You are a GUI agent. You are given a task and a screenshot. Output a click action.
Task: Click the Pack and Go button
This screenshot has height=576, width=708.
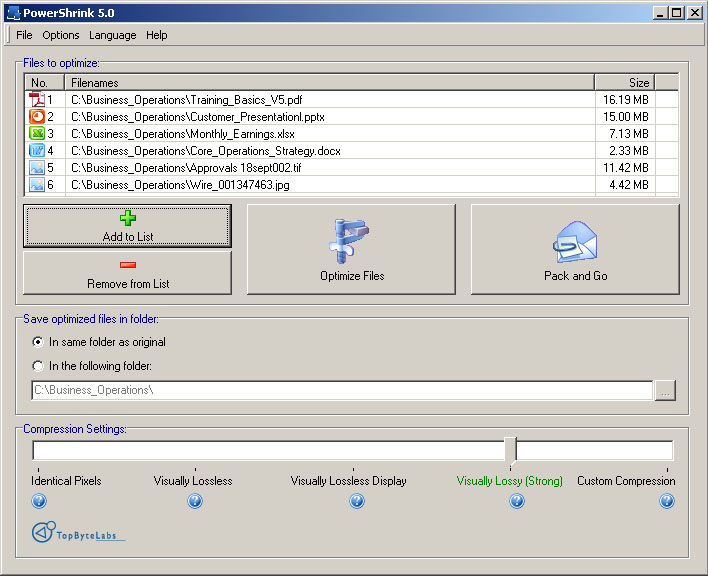pos(575,249)
